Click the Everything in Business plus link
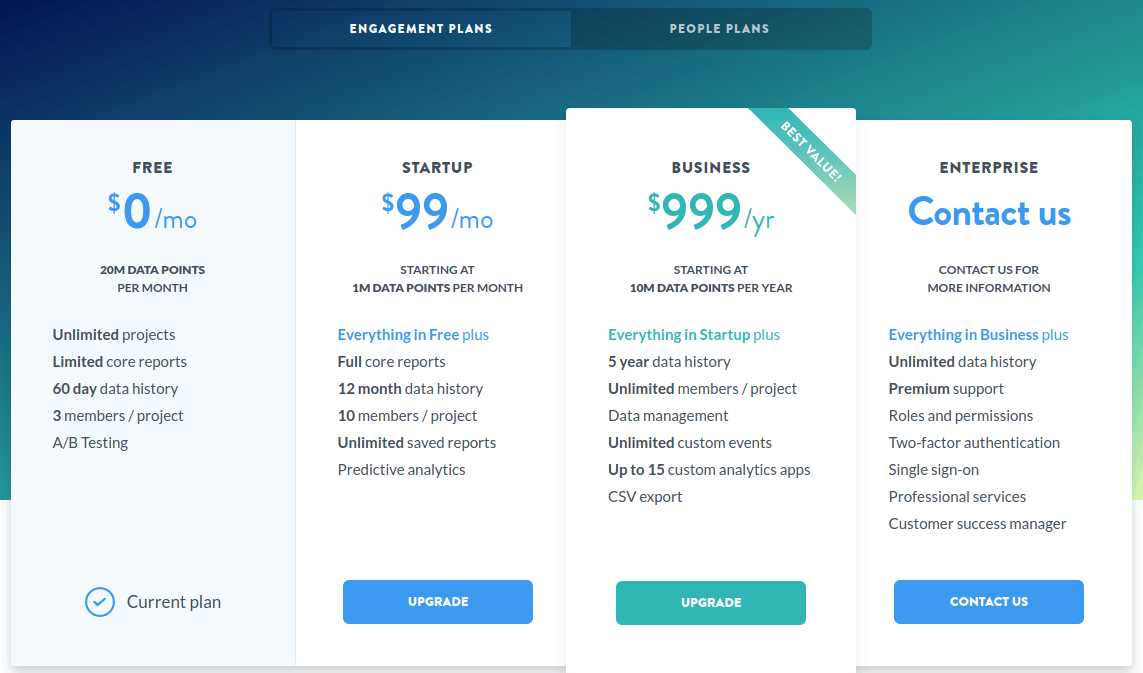Viewport: 1143px width, 673px height. pos(978,335)
